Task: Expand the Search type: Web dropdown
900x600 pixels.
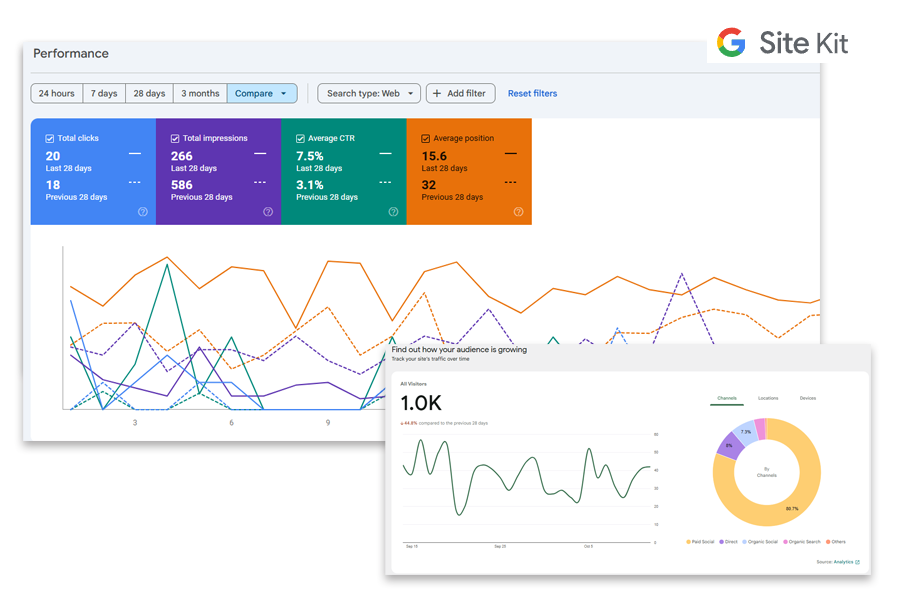Action: [368, 93]
